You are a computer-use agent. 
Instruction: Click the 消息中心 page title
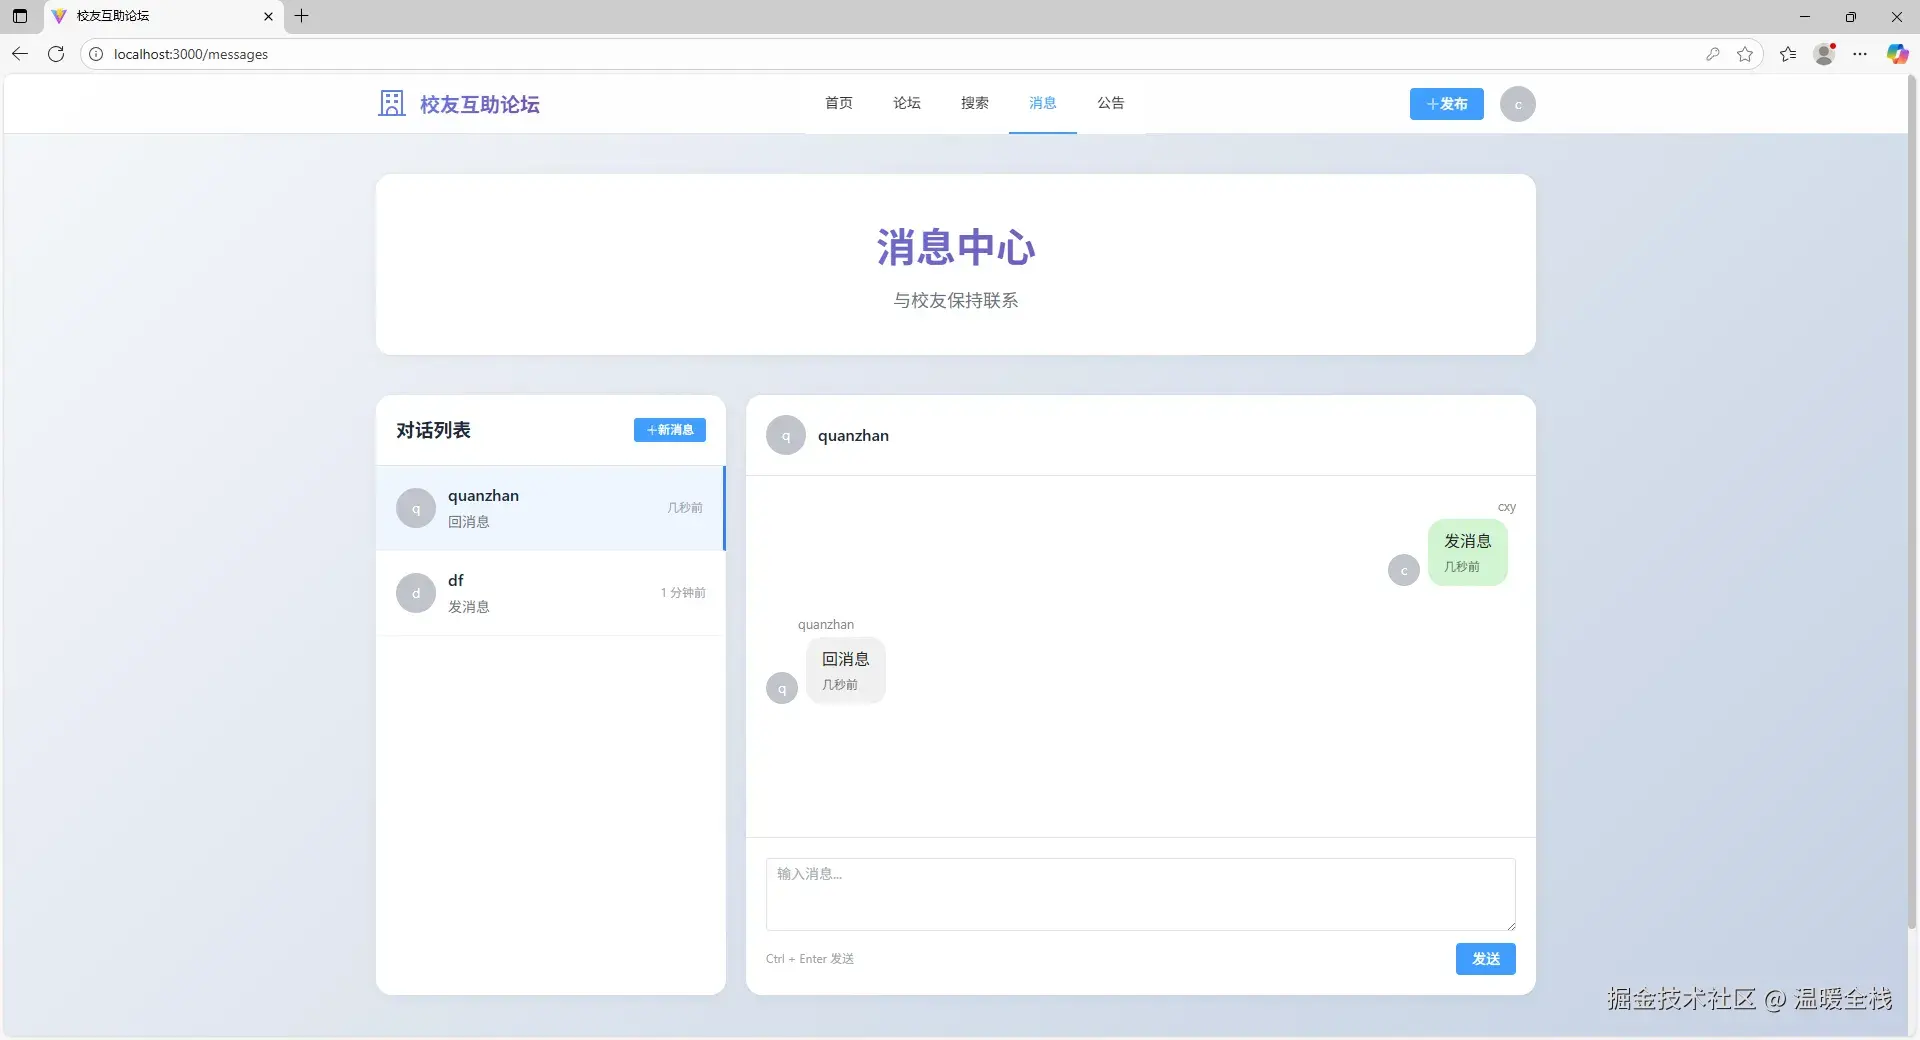coord(956,247)
